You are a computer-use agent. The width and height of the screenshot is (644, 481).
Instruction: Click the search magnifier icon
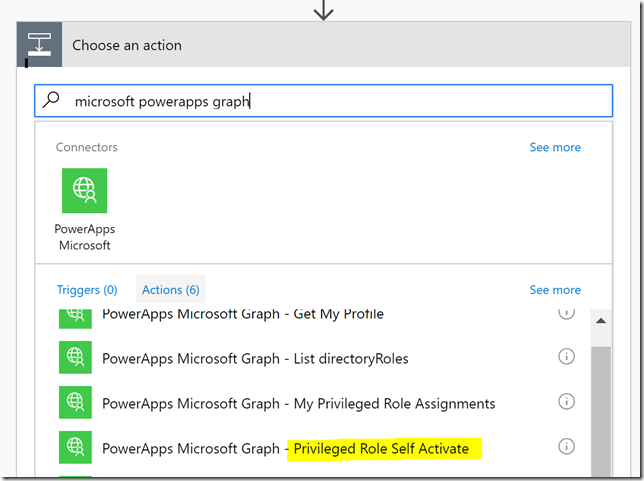click(51, 99)
